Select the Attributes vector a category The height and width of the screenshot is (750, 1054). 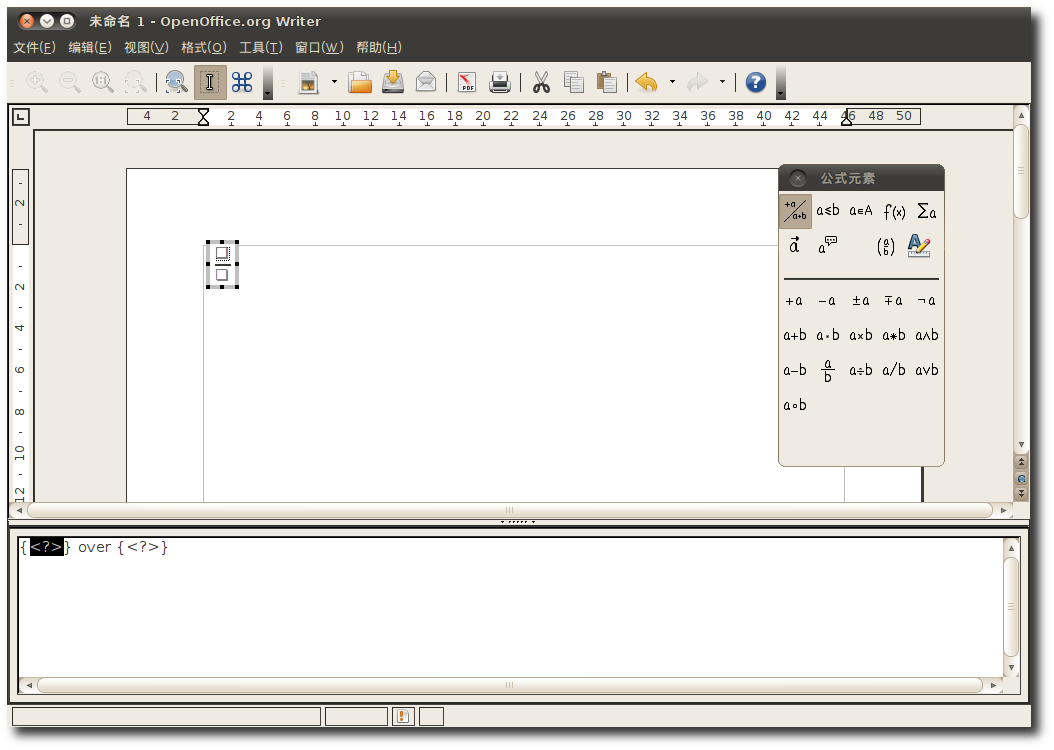click(795, 245)
